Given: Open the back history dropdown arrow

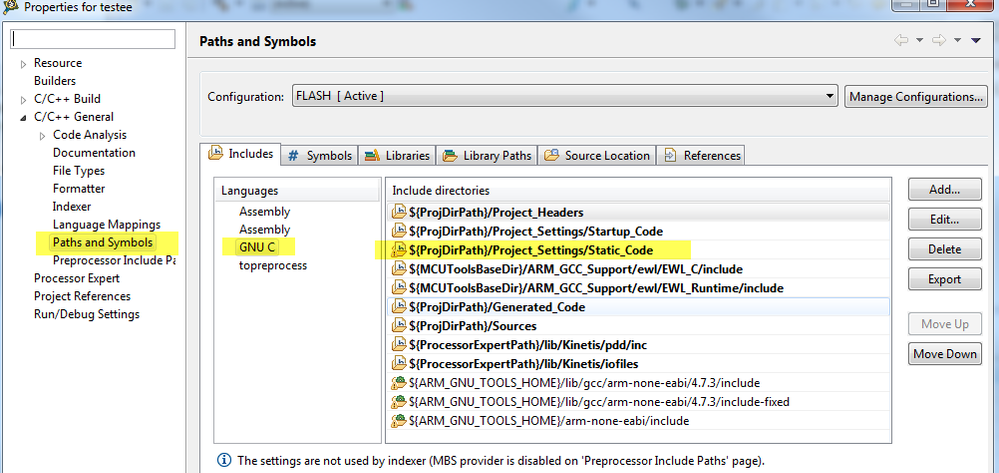Looking at the screenshot, I should coord(919,41).
